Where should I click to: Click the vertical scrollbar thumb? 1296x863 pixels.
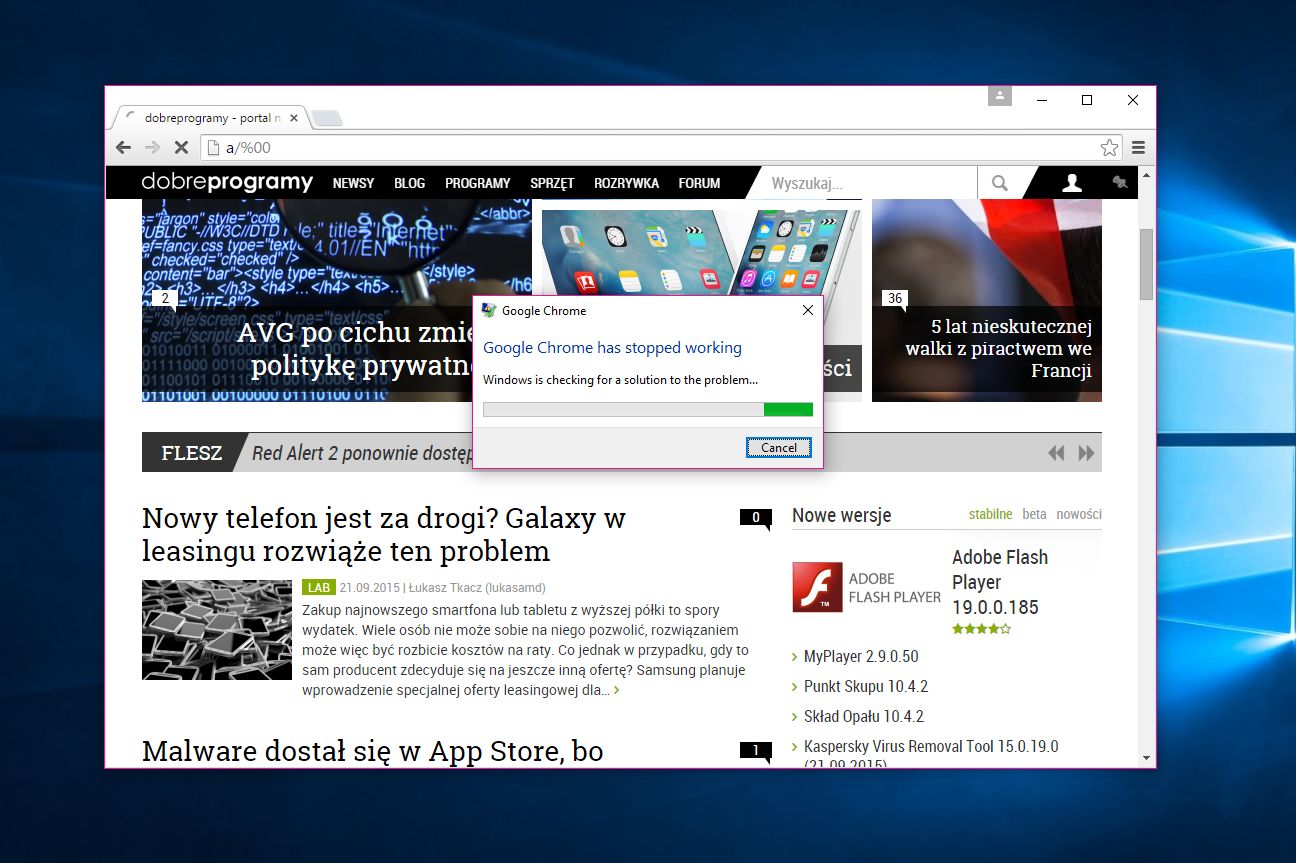[1146, 264]
